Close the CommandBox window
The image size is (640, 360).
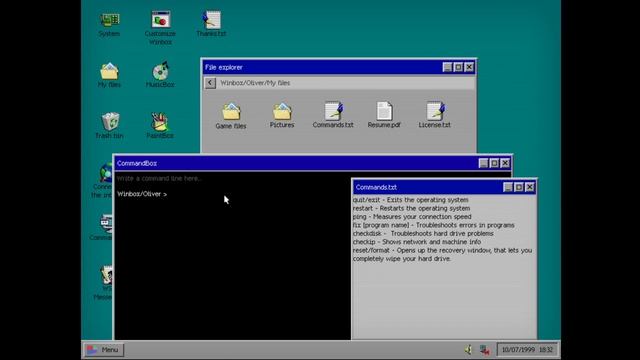[x=505, y=163]
